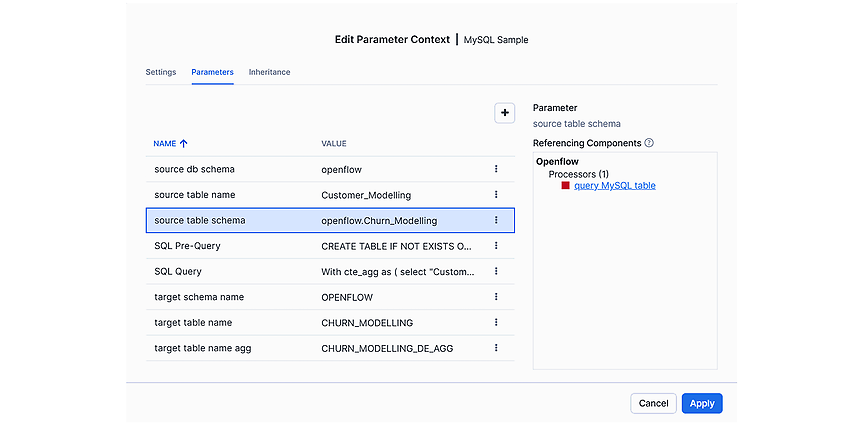Select the Parameters tab
The width and height of the screenshot is (850, 425).
pyautogui.click(x=212, y=72)
